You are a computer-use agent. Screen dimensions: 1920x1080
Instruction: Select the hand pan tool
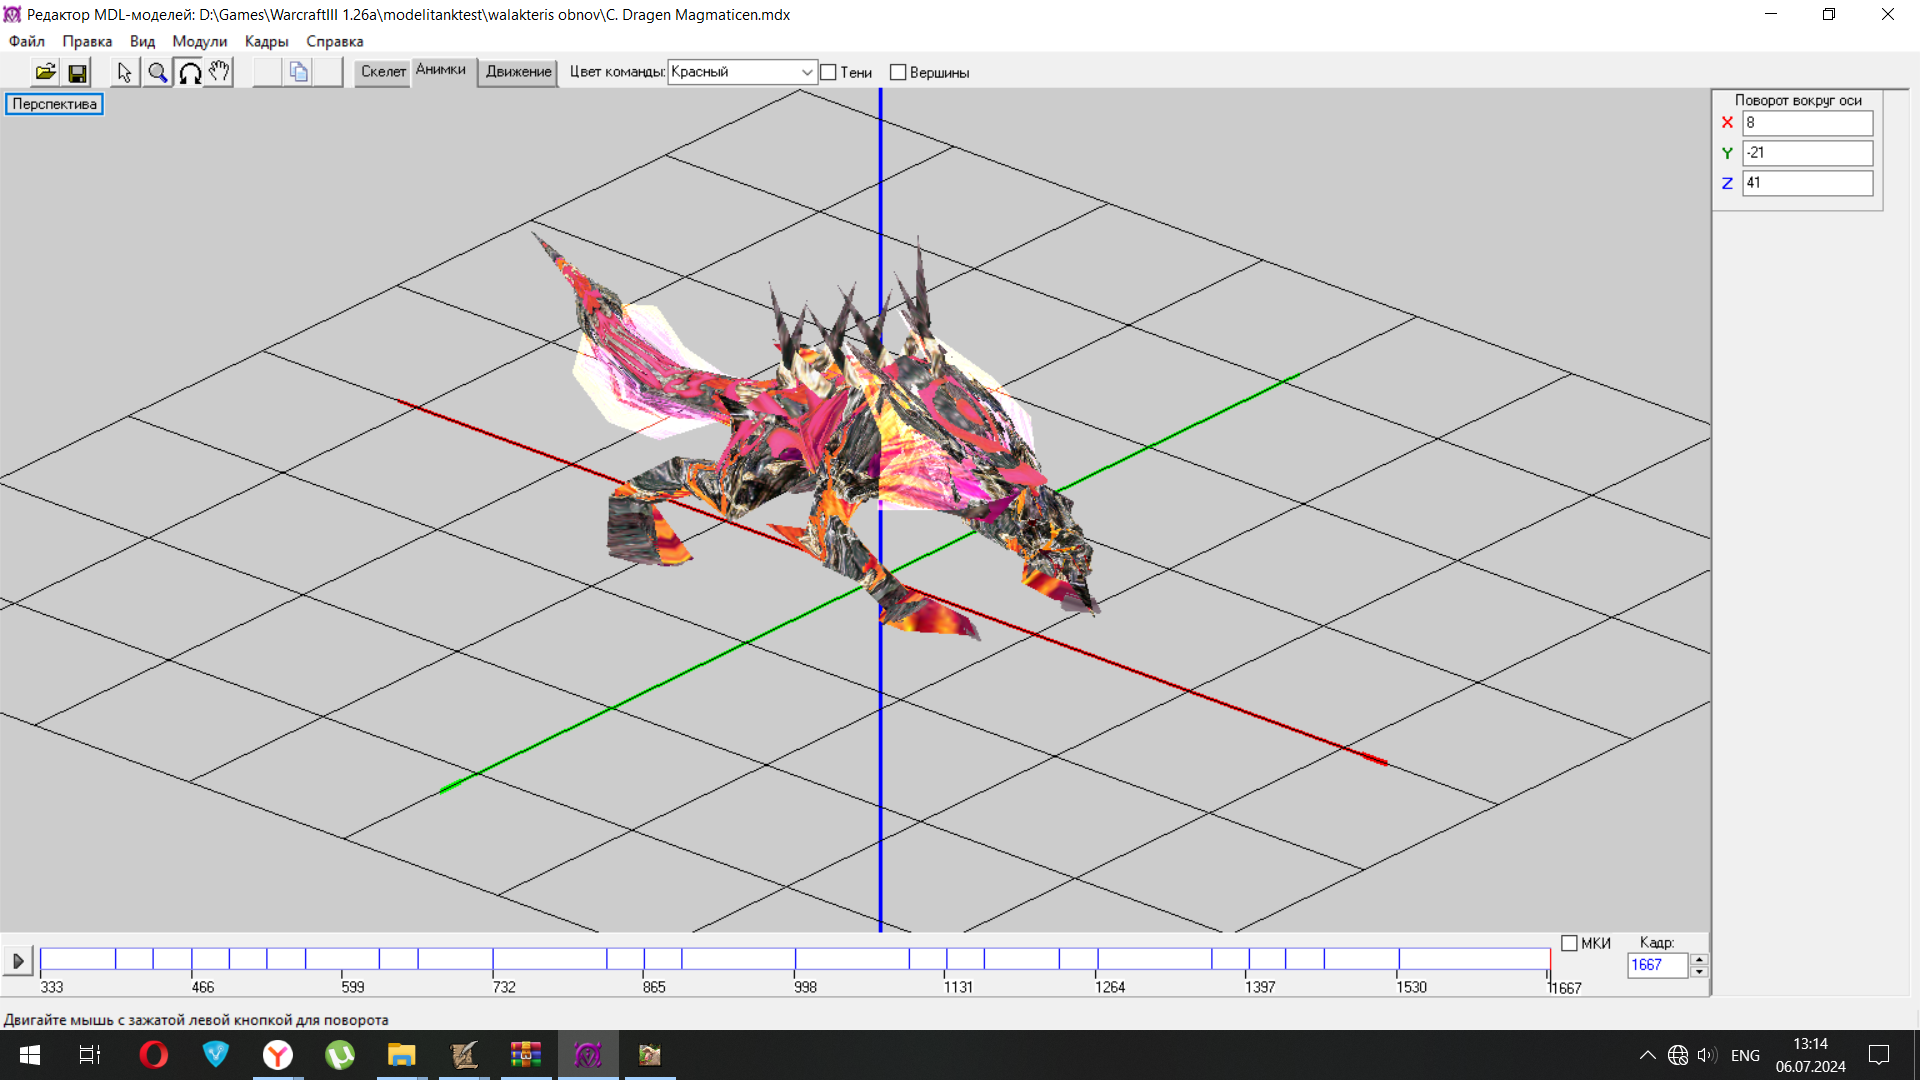pyautogui.click(x=219, y=72)
